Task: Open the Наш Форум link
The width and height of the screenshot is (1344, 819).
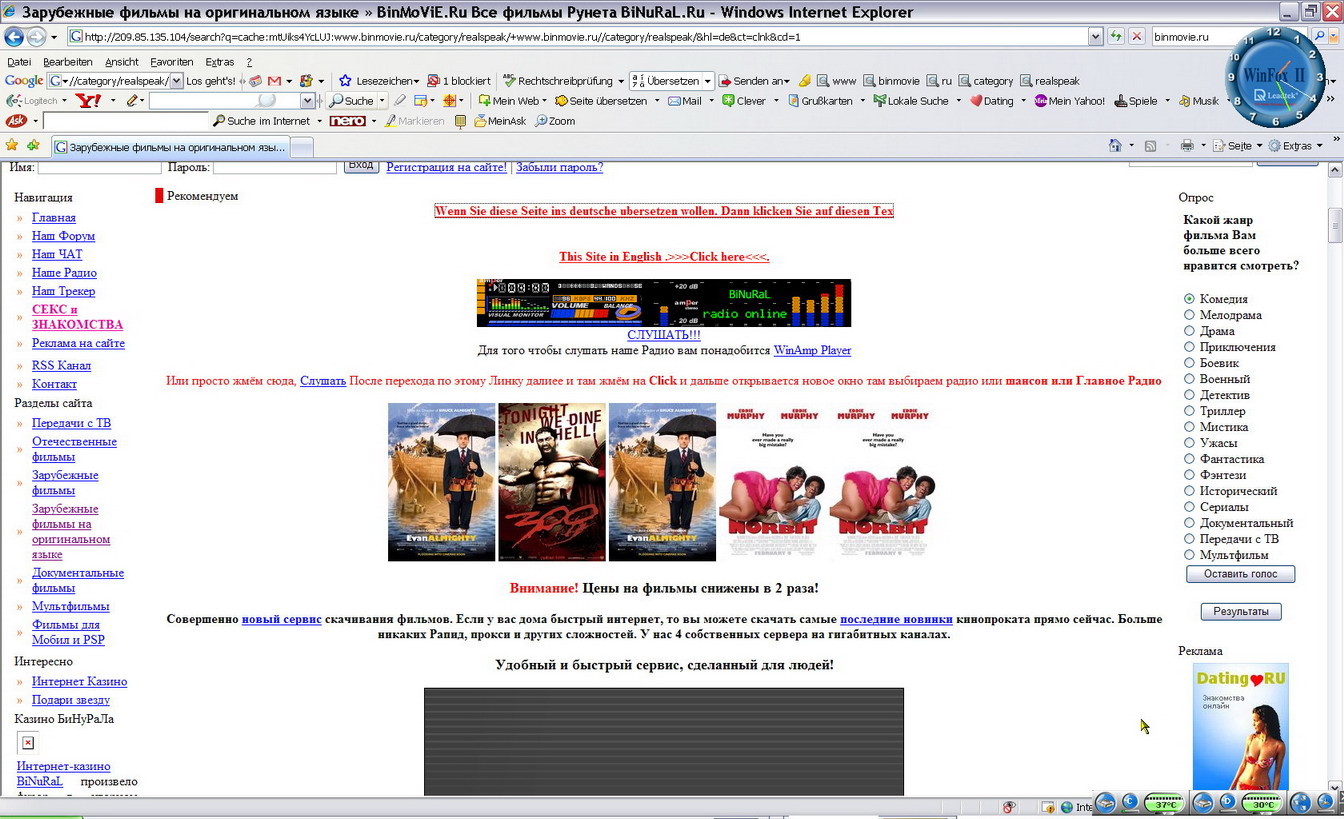Action: pos(63,236)
